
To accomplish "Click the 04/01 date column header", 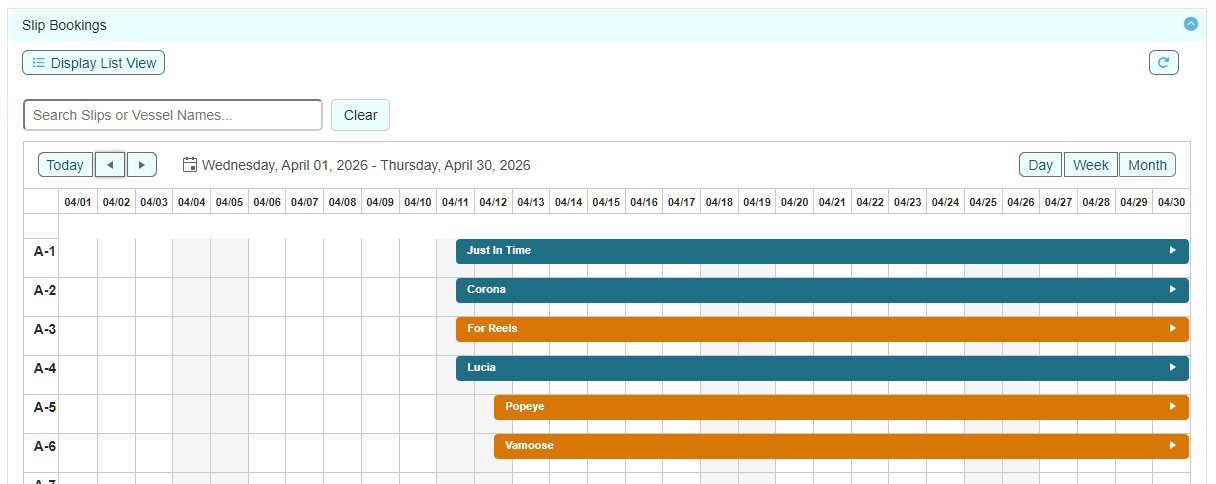I will tap(78, 202).
